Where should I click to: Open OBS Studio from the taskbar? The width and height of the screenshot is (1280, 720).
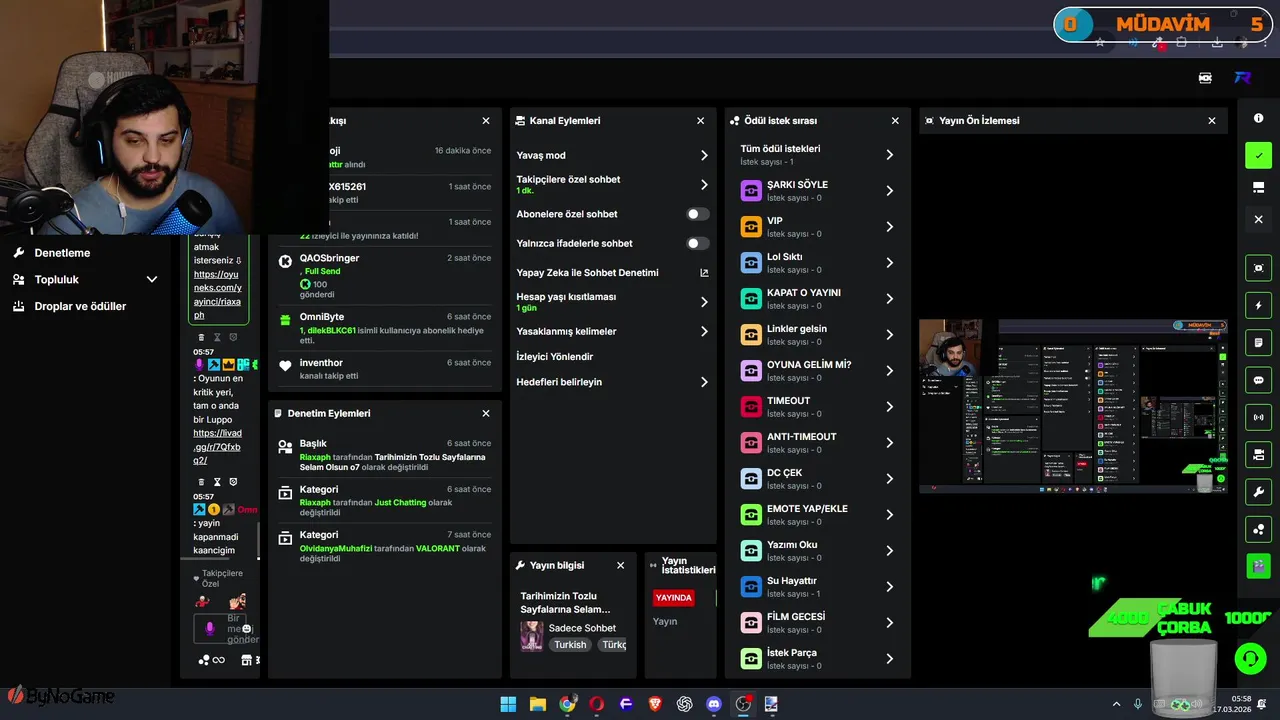pyautogui.click(x=743, y=704)
